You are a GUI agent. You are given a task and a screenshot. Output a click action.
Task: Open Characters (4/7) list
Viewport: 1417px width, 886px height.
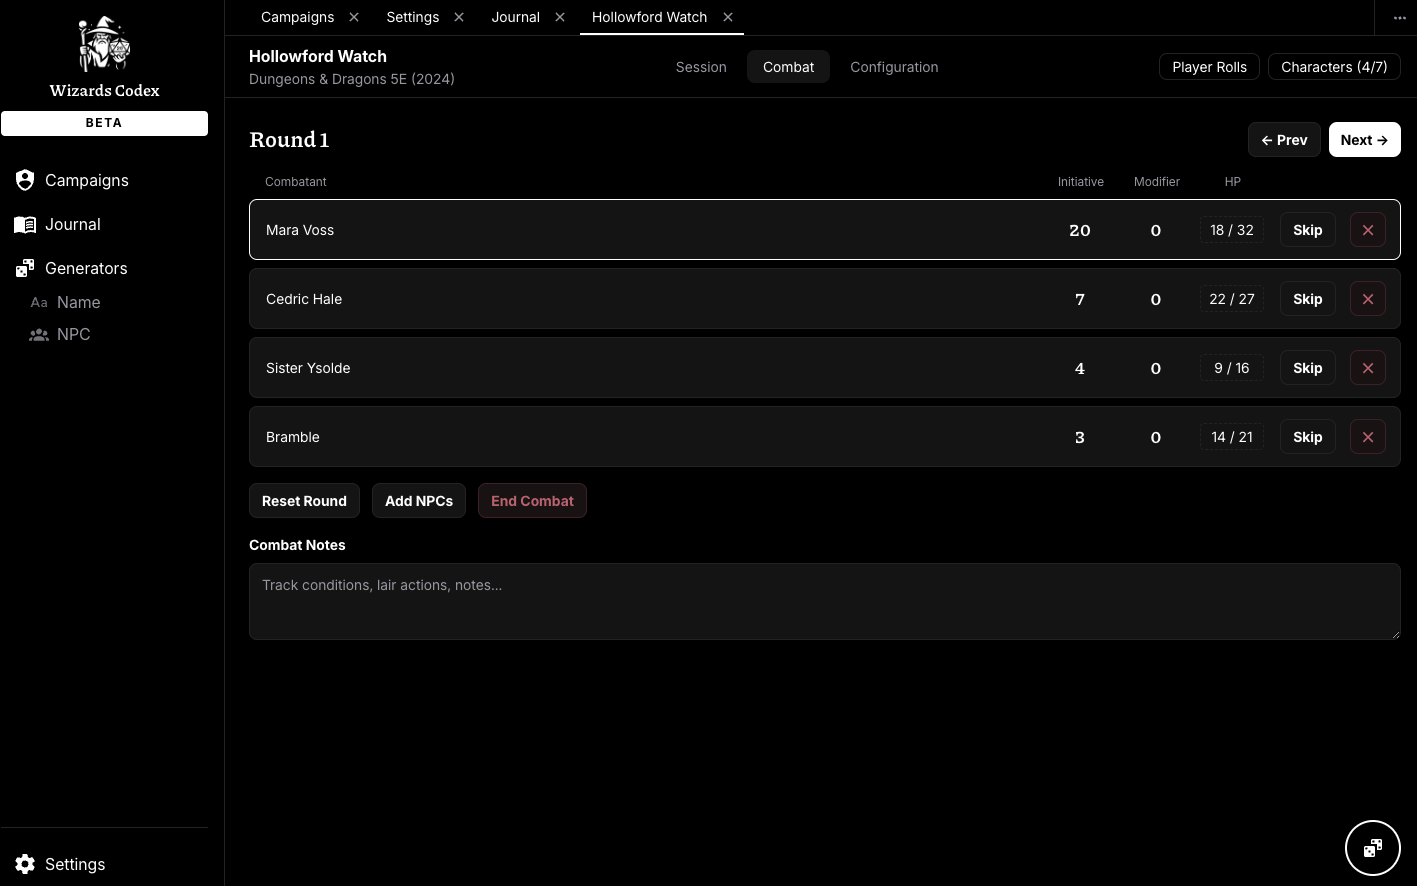coord(1334,67)
